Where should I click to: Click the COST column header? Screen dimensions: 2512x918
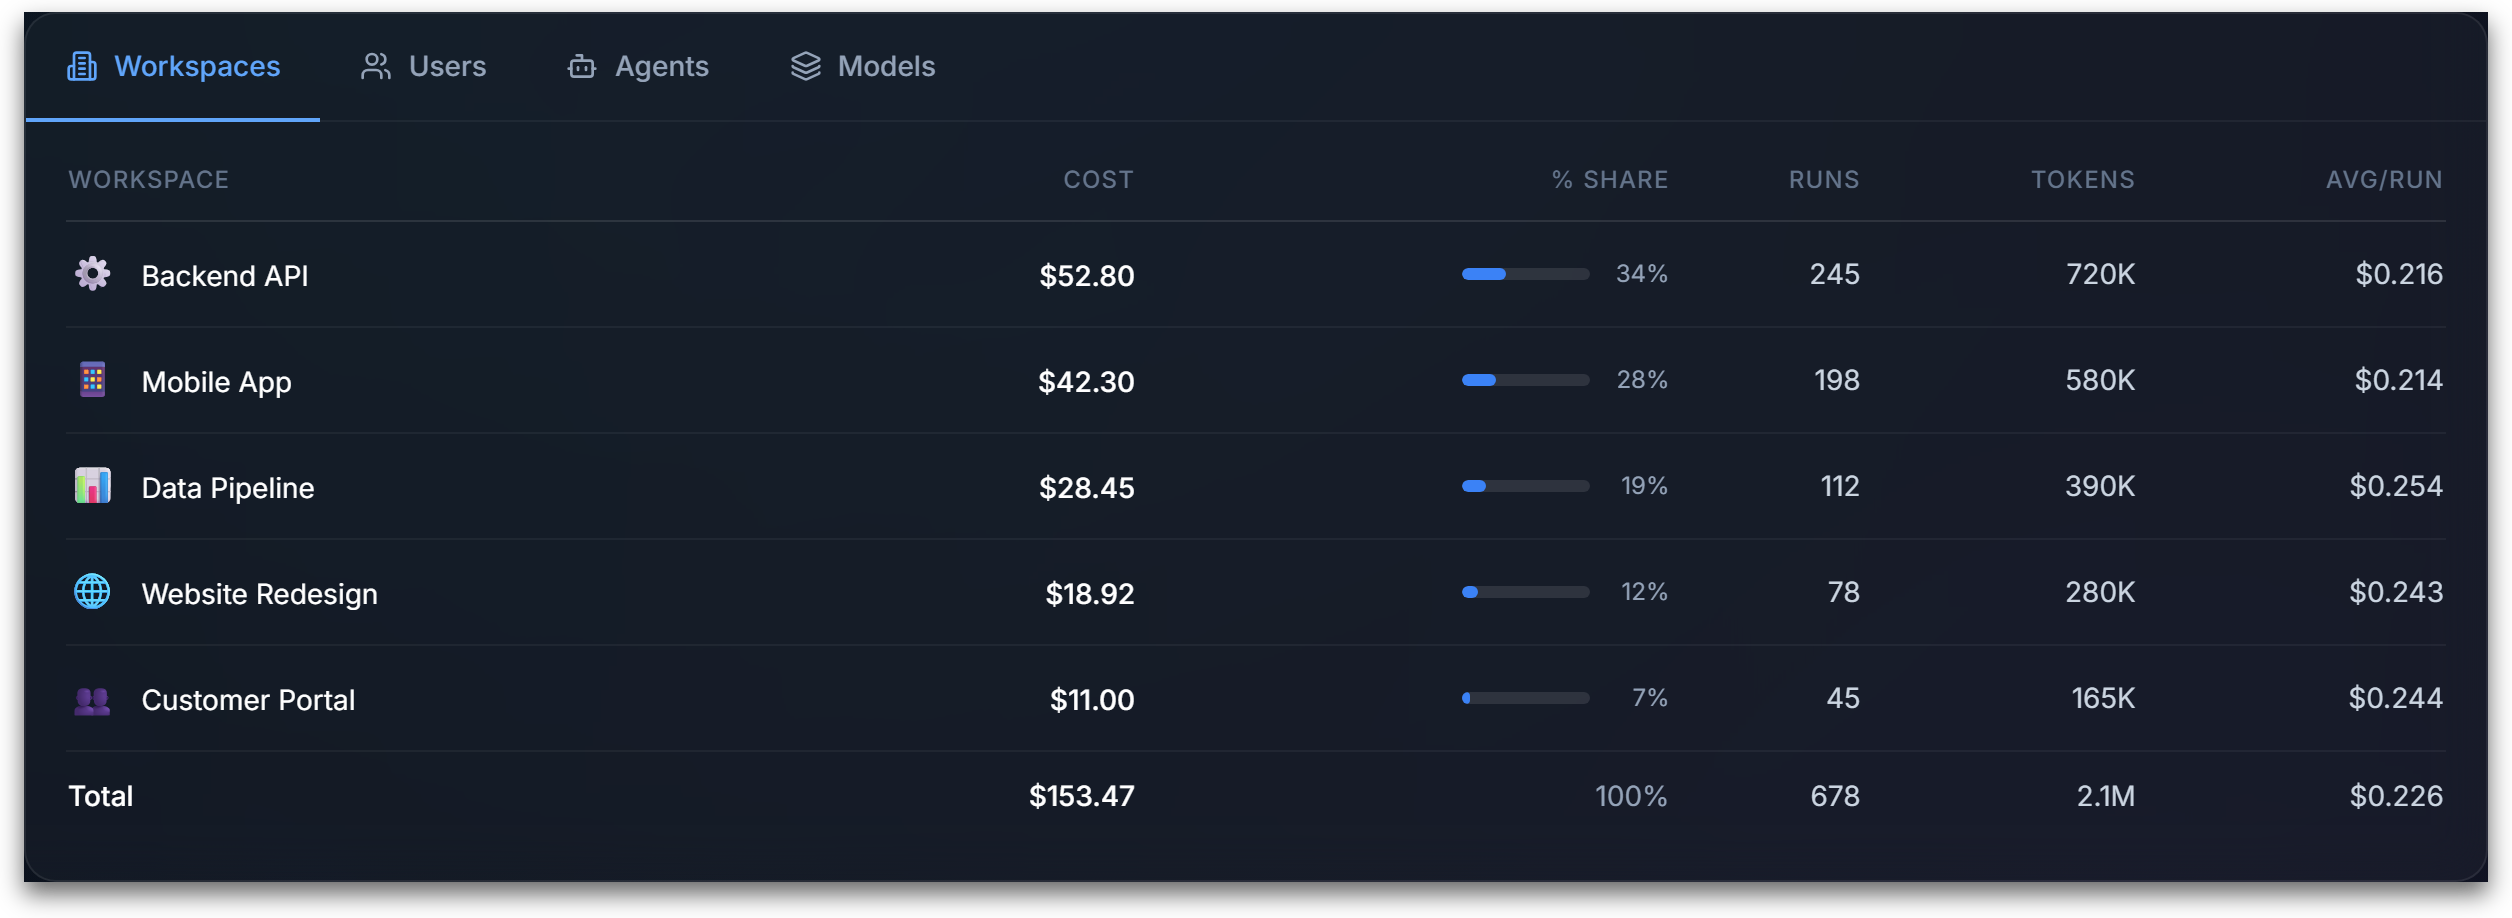(1098, 180)
